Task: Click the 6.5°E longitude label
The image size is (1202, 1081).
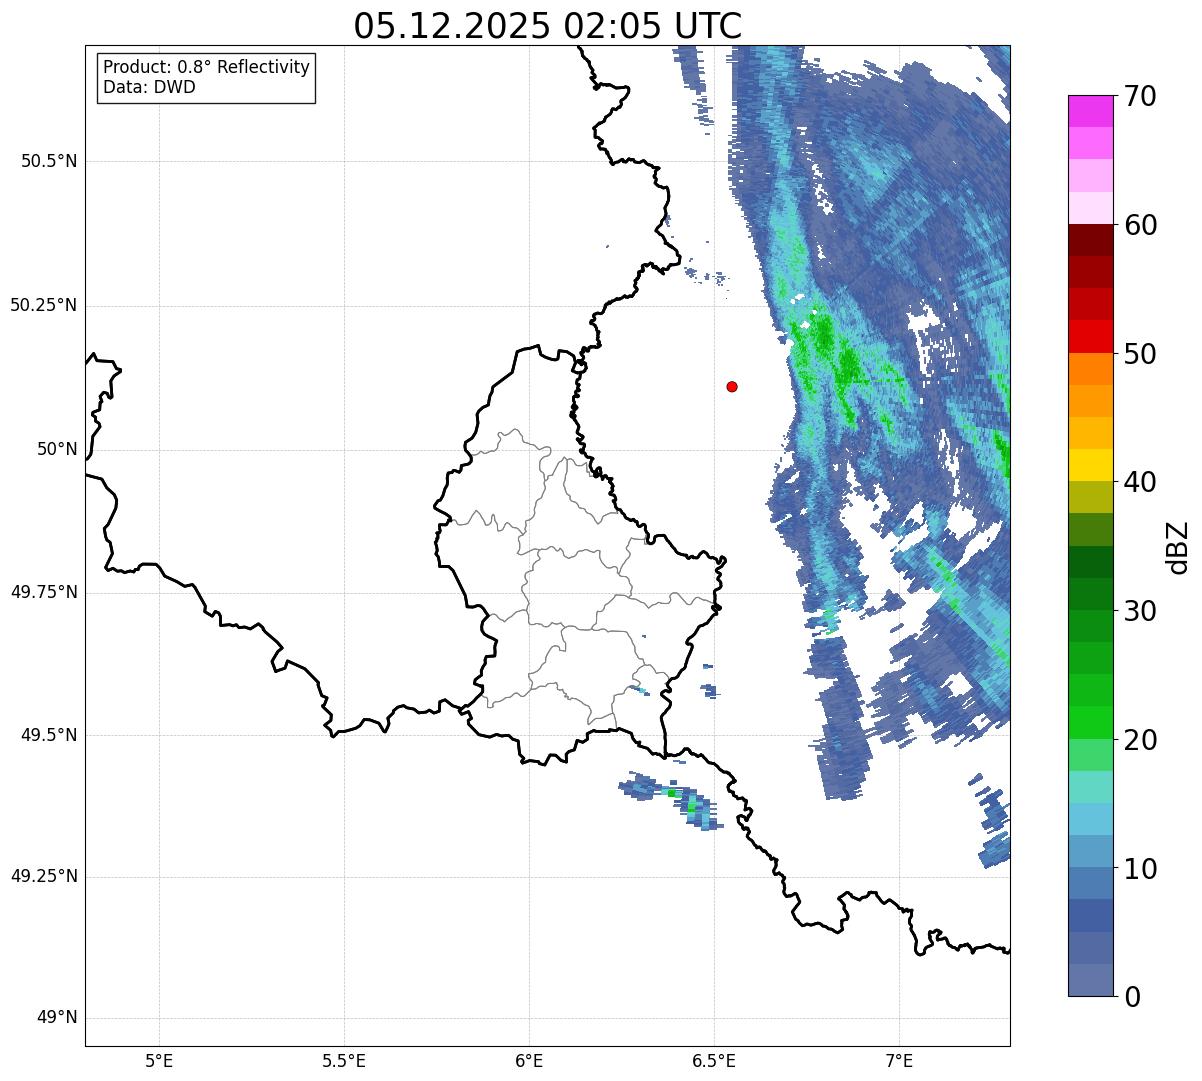Action: coord(714,1060)
